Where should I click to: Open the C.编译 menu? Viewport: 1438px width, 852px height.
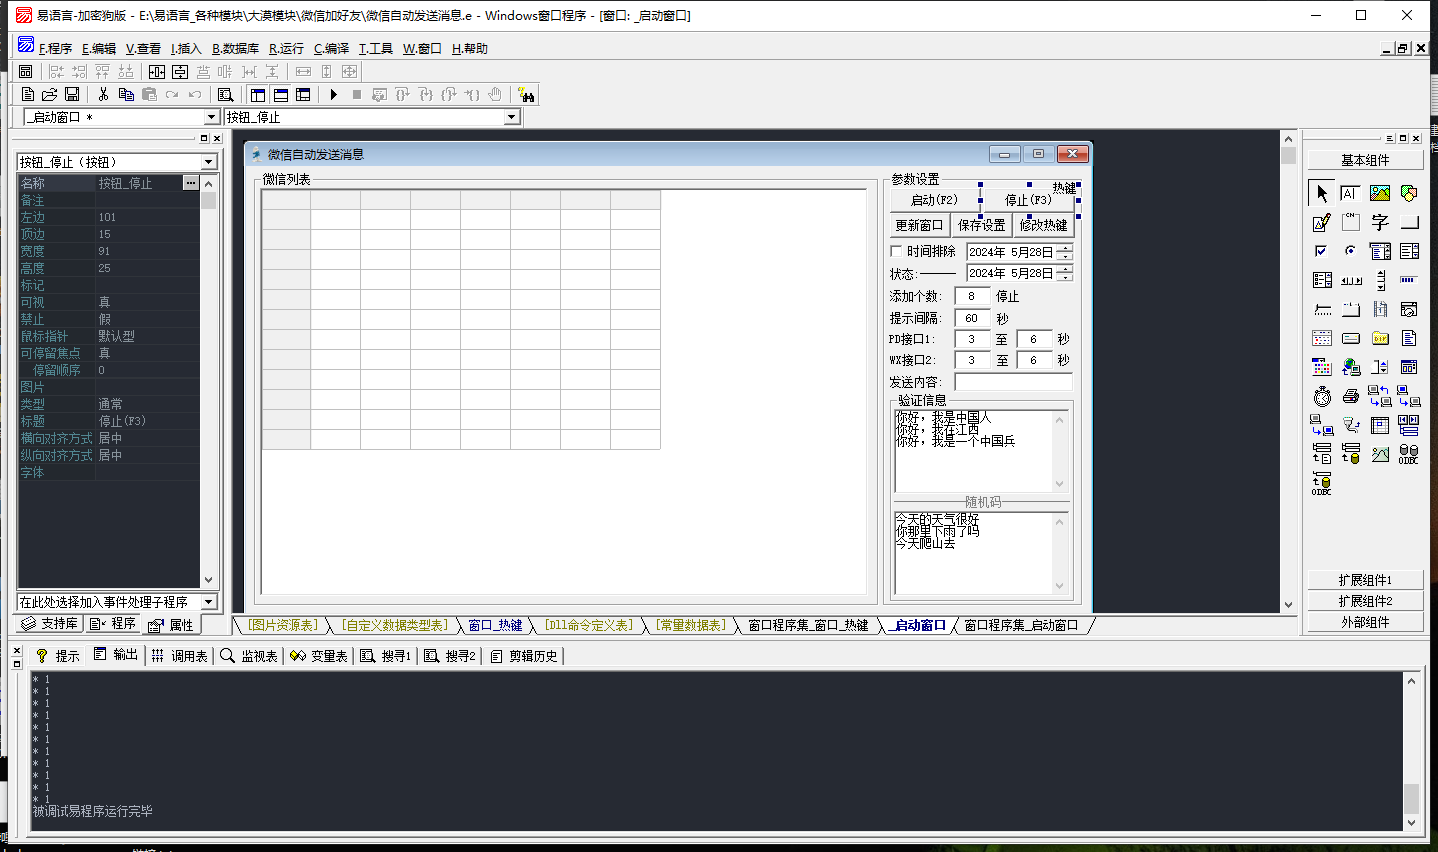(x=331, y=48)
